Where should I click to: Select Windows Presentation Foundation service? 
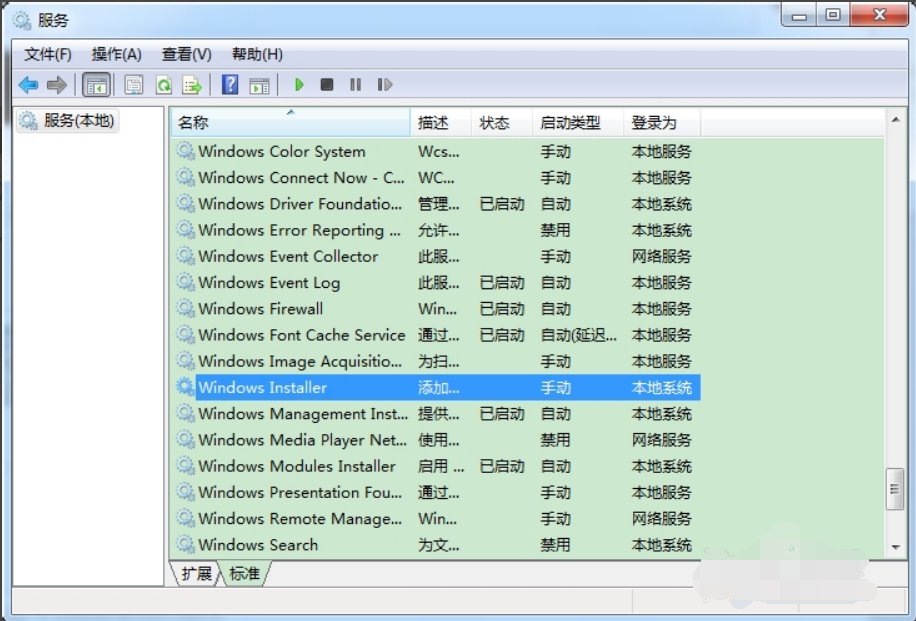(300, 492)
